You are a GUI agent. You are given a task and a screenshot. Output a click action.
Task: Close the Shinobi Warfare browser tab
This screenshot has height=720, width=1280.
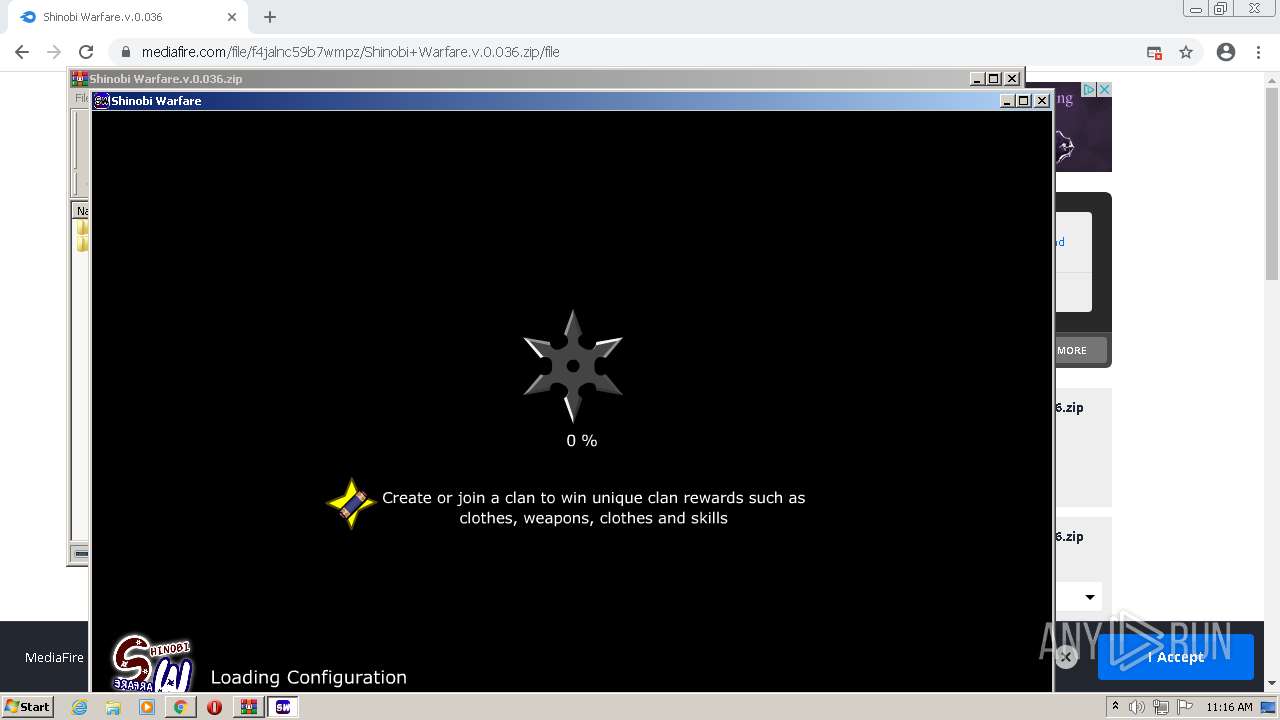[x=232, y=17]
